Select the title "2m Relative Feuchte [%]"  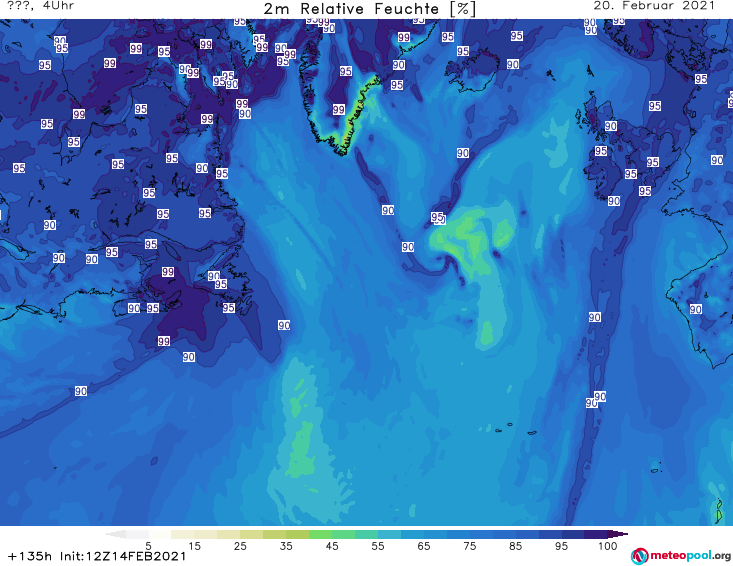coord(370,9)
